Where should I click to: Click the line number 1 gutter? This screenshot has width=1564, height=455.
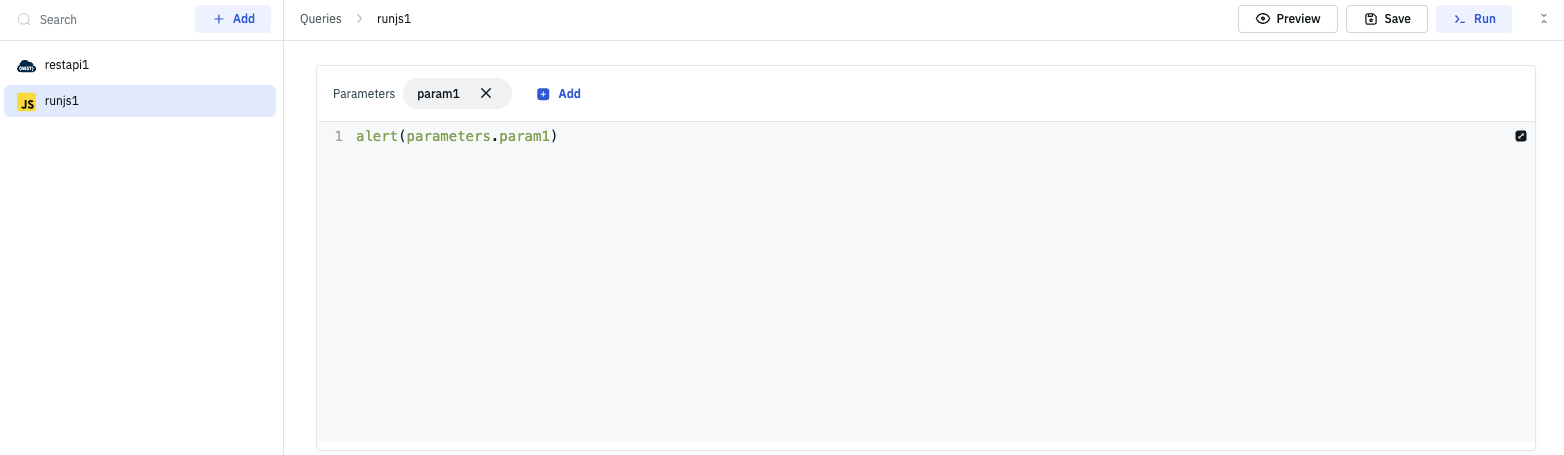point(338,136)
